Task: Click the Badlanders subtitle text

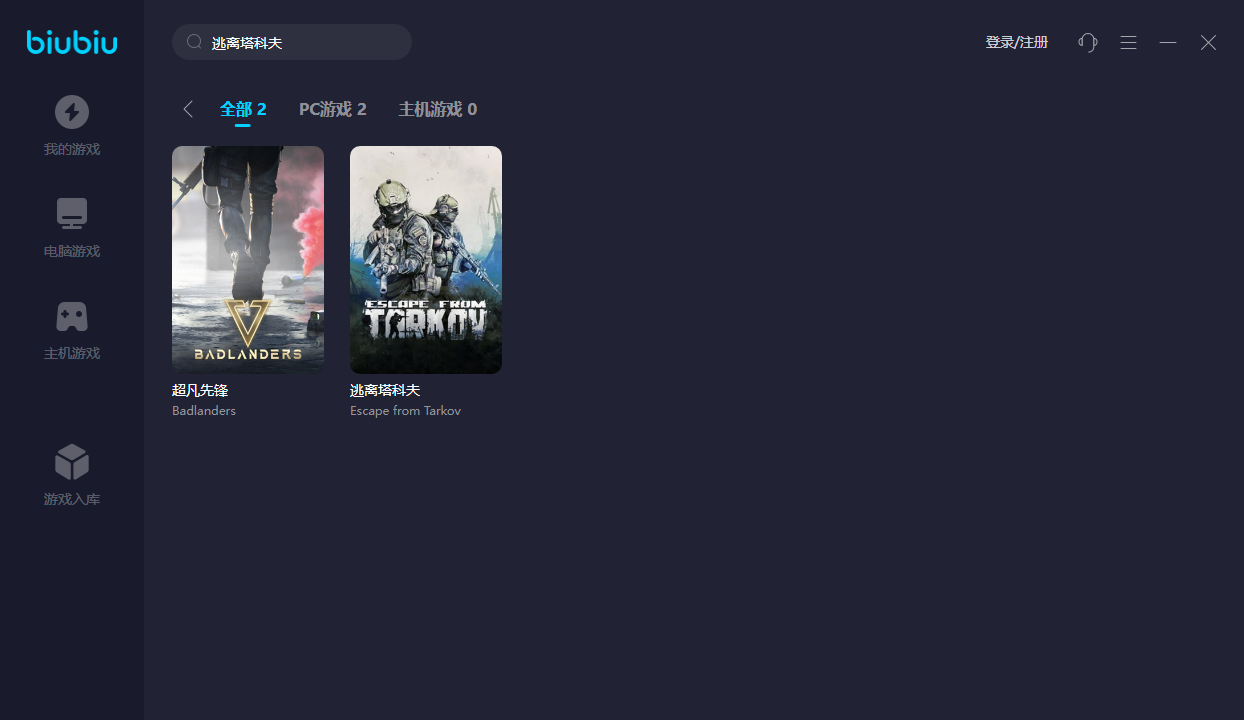Action: (204, 411)
